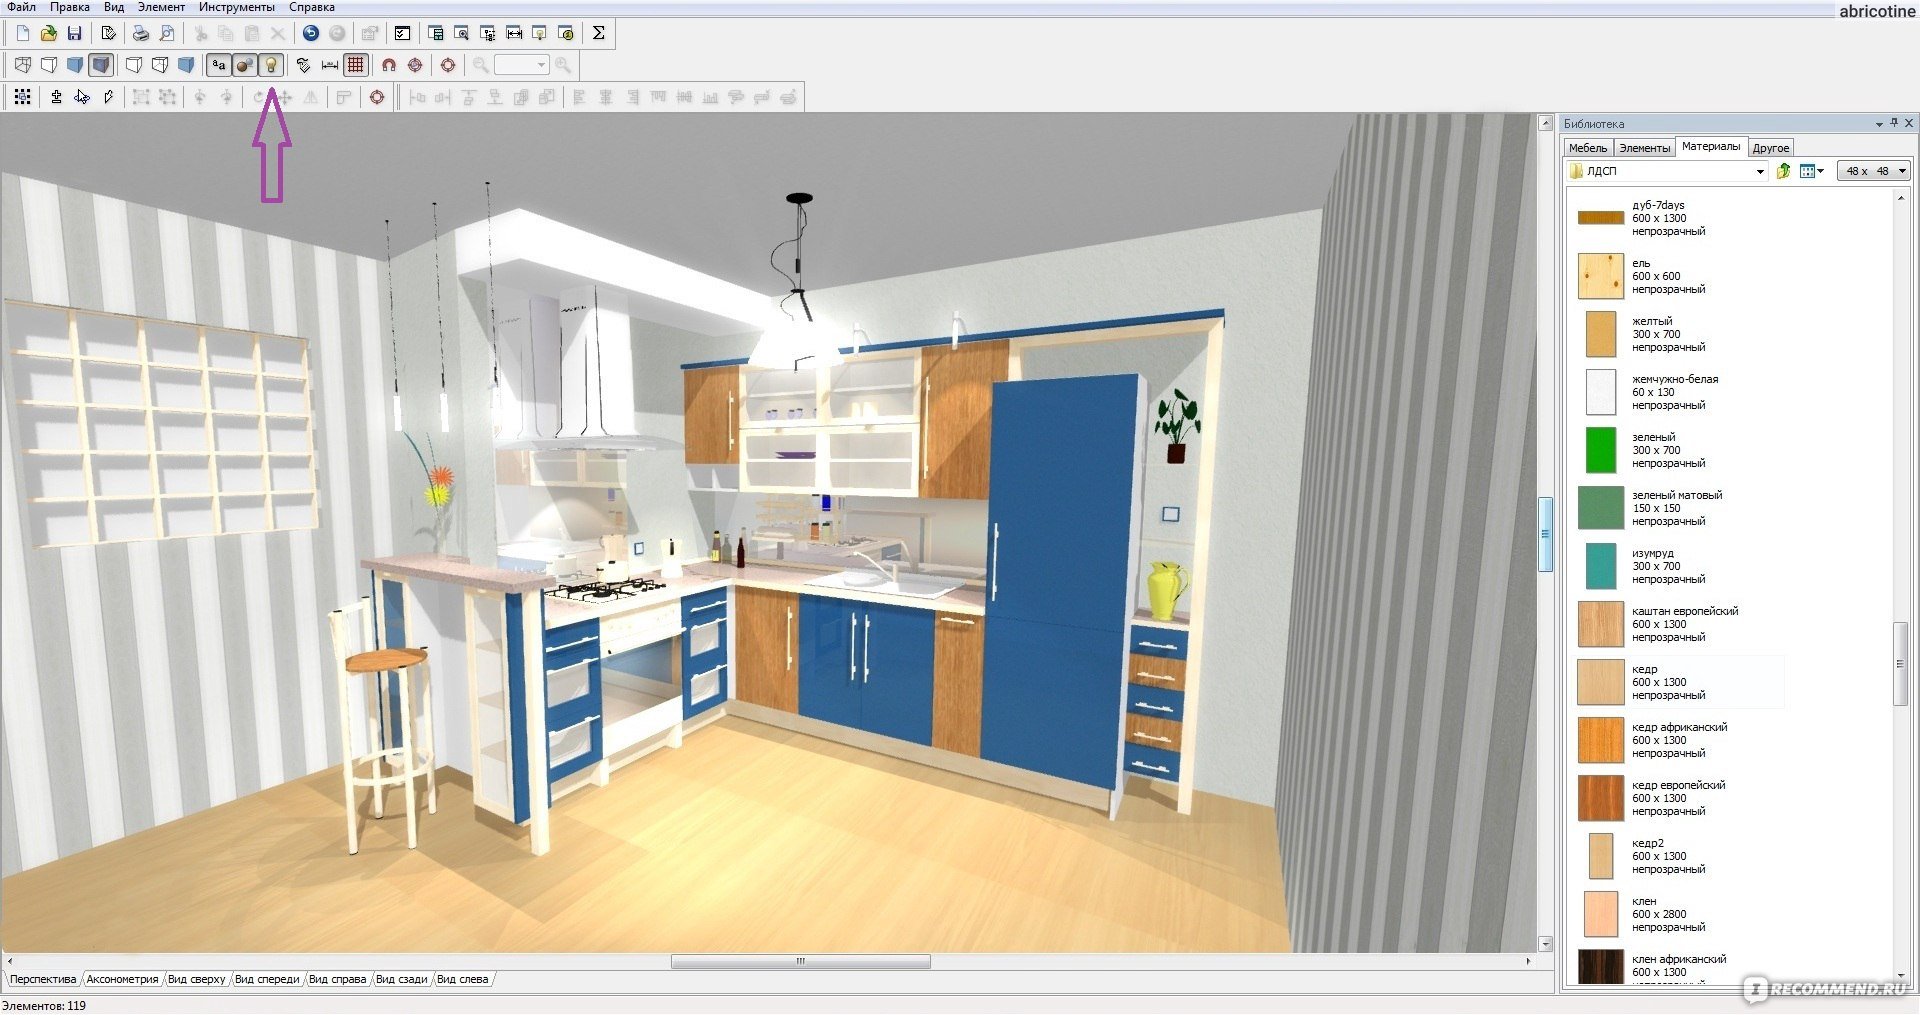Image resolution: width=1920 pixels, height=1015 pixels.
Task: Open the Инструменты menu
Action: pos(236,7)
